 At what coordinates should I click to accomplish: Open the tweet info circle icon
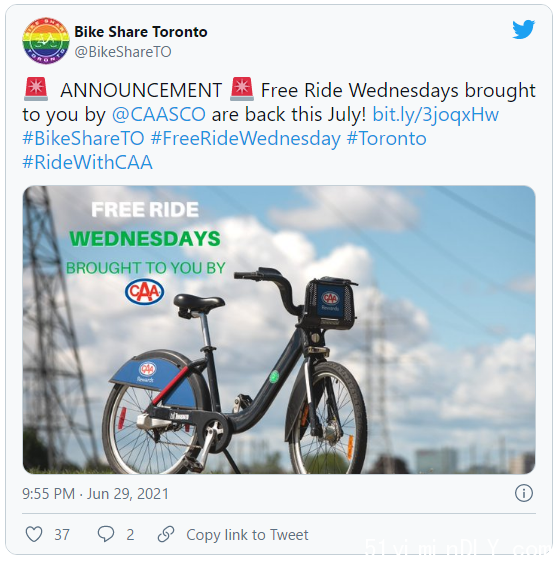tap(524, 493)
